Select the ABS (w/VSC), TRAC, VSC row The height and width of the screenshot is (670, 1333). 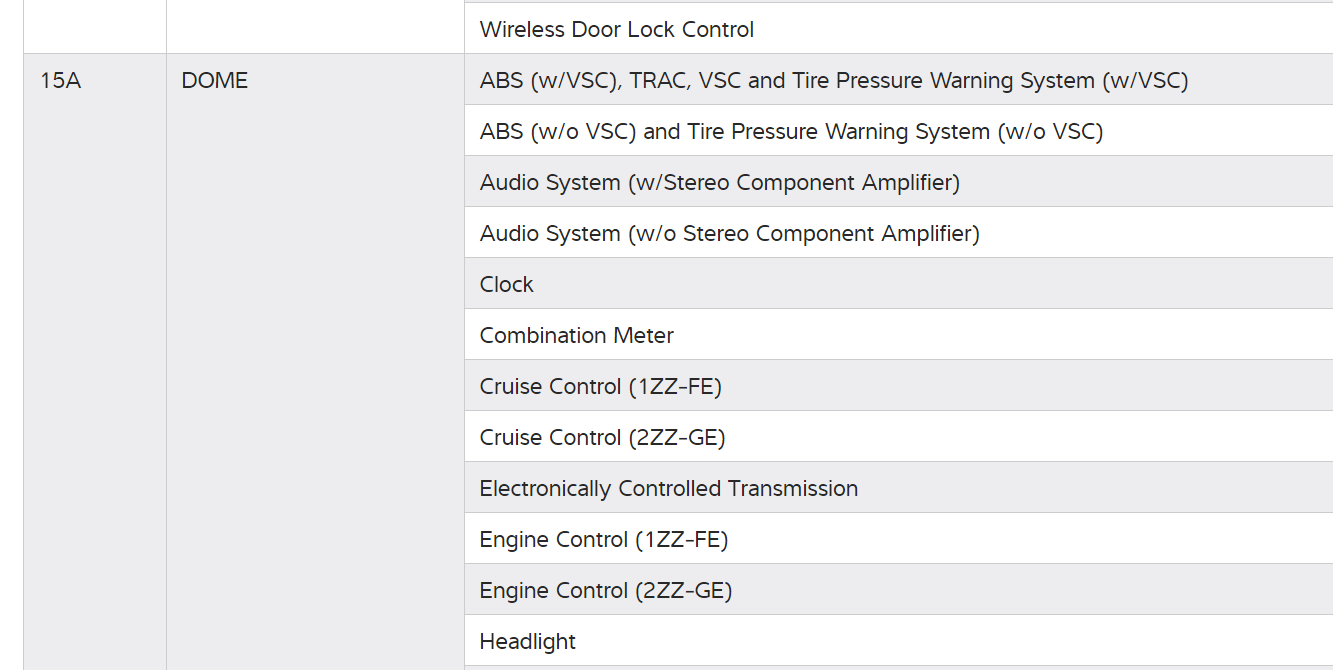point(833,81)
